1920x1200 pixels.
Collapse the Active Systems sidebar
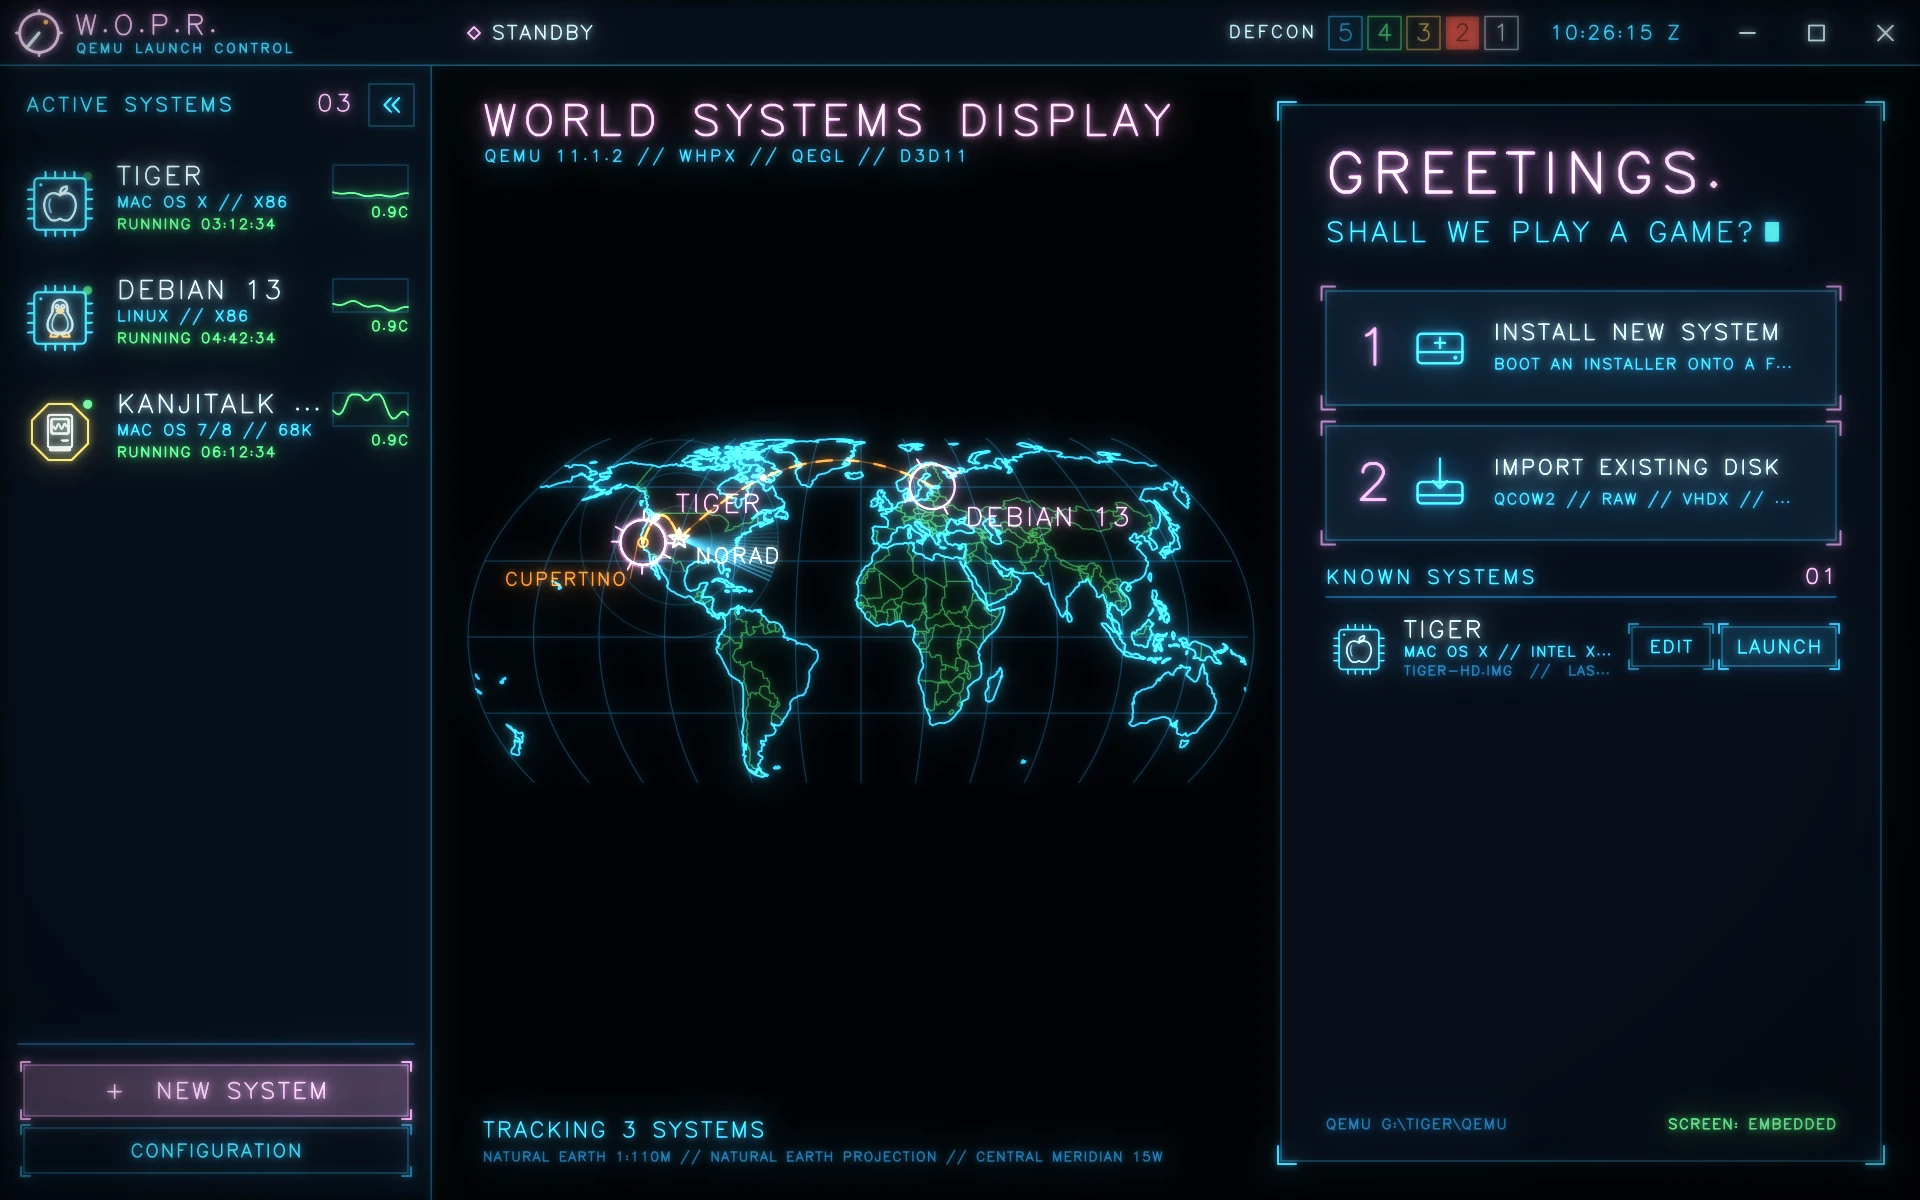pos(392,105)
